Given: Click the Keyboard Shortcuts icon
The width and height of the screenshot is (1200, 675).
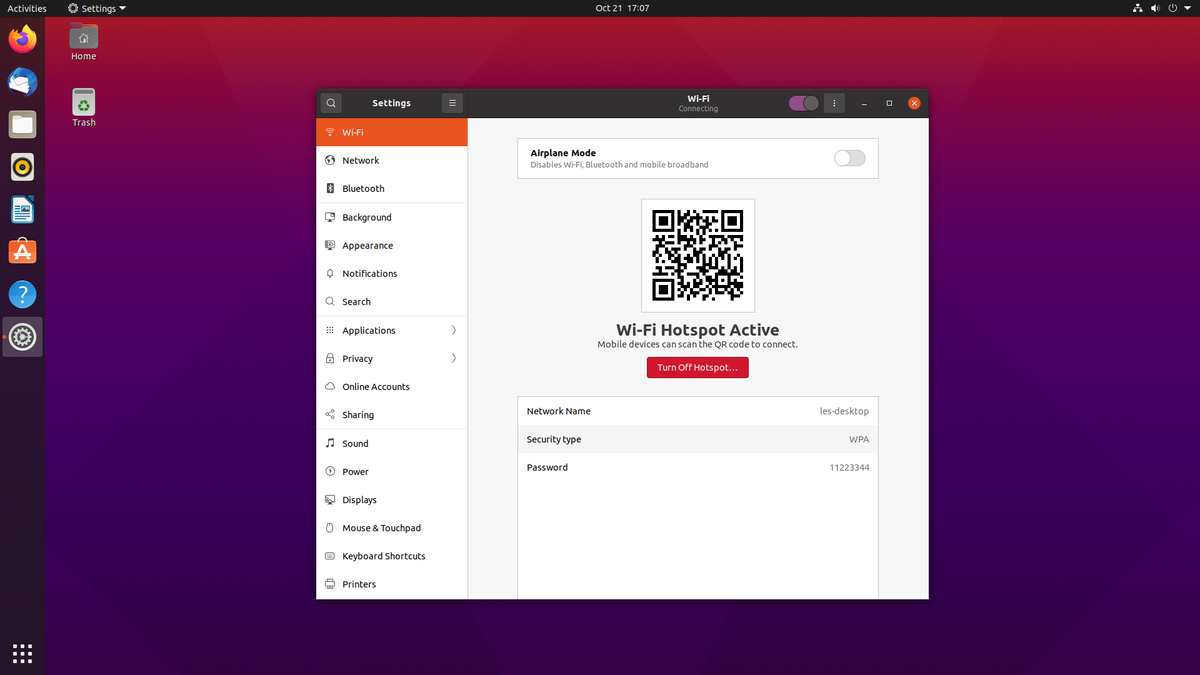Looking at the screenshot, I should pyautogui.click(x=330, y=556).
